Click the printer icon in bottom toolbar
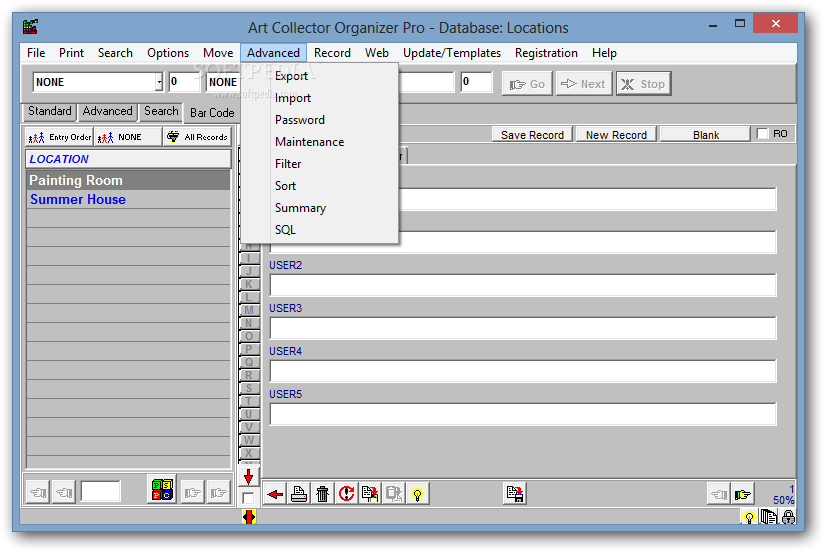Viewport: 825px width, 552px height. (x=299, y=494)
